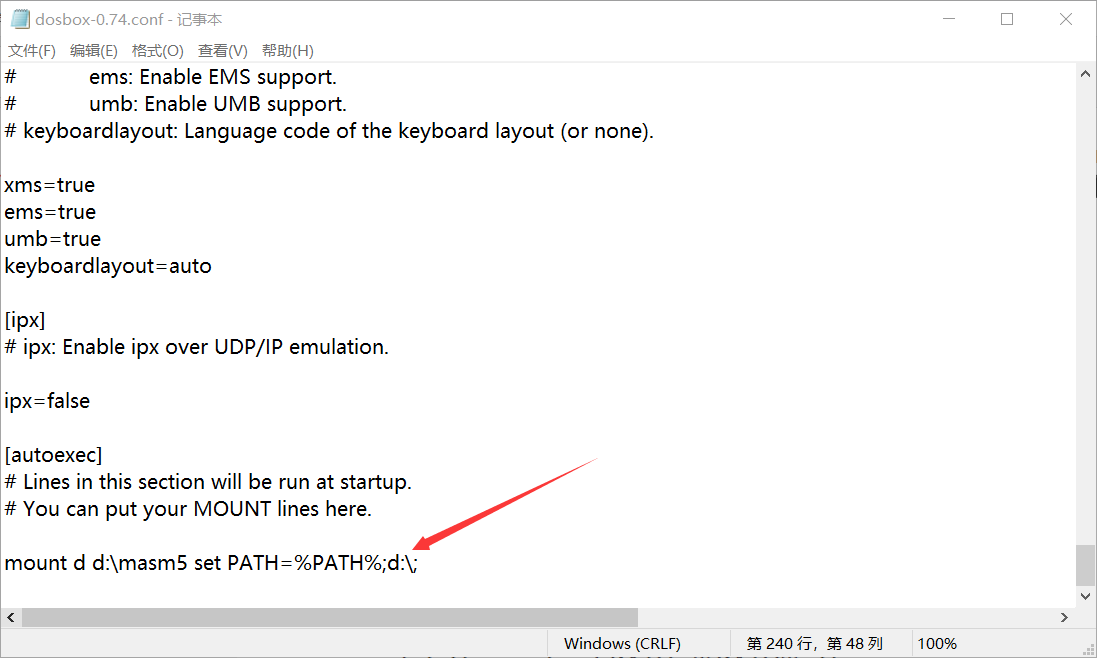This screenshot has width=1097, height=658.
Task: Open the 查看(V) menu
Action: (x=222, y=51)
